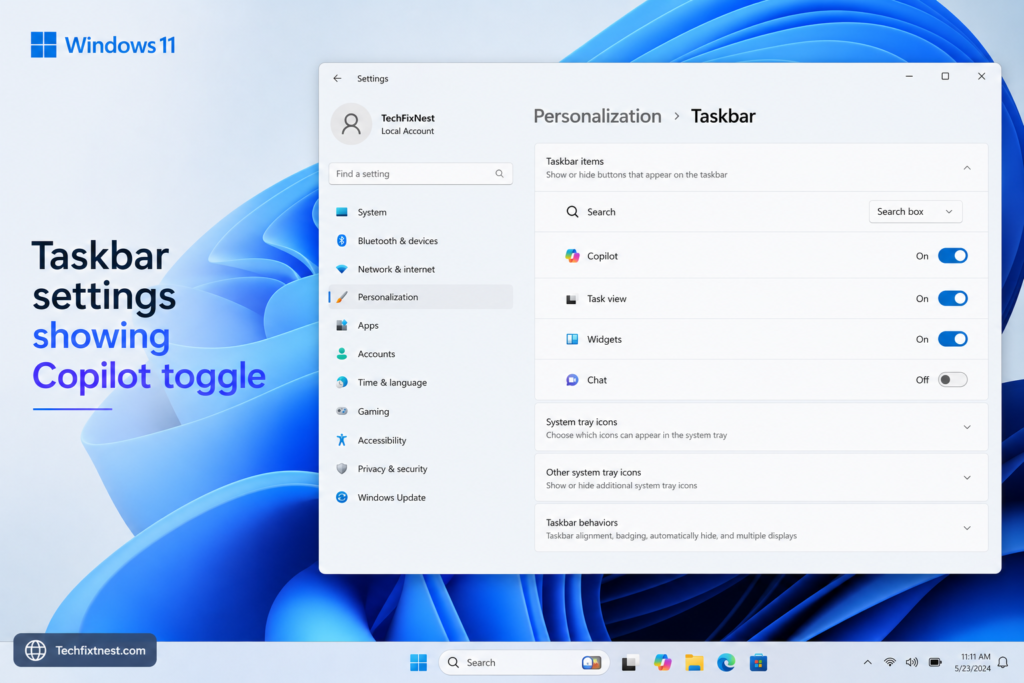
Task: Expand System tray icons section
Action: 967,427
